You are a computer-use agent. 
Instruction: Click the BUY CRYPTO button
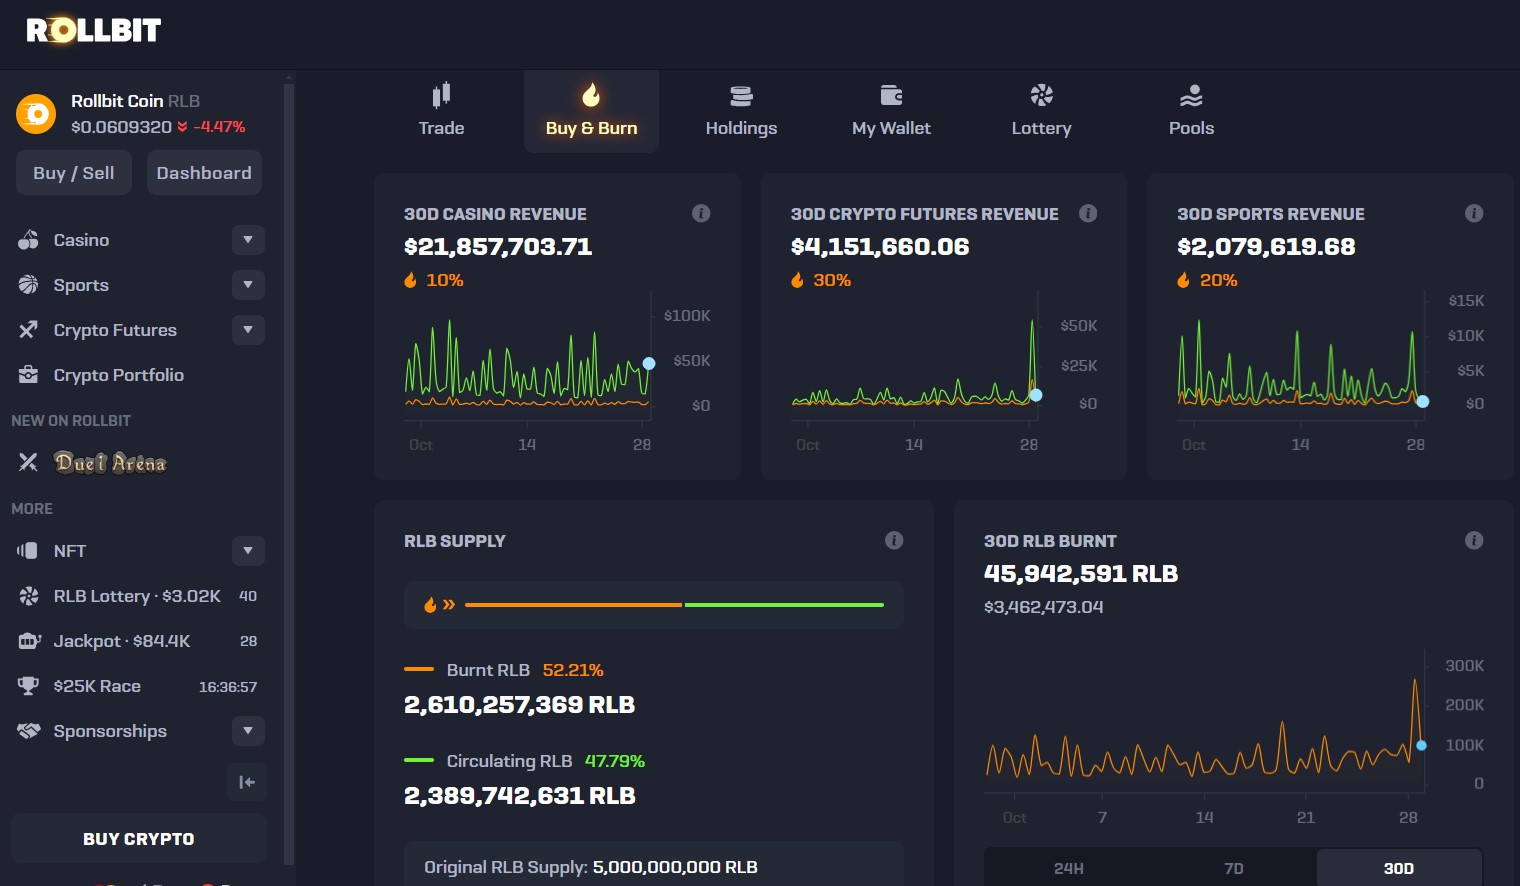(x=139, y=839)
